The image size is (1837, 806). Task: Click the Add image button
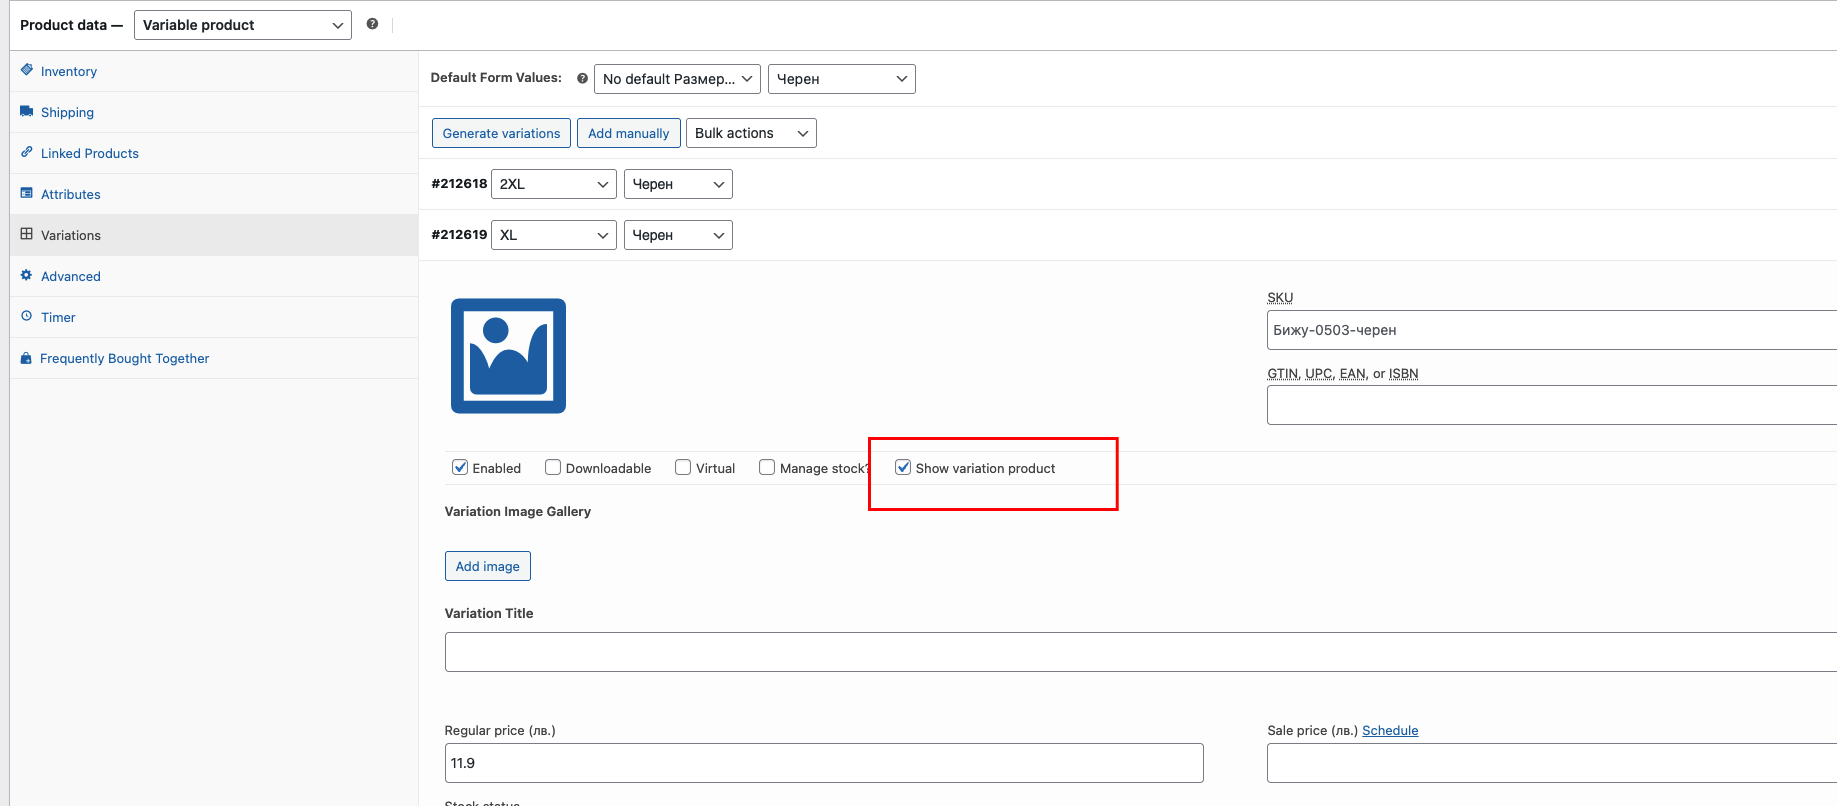pos(488,566)
